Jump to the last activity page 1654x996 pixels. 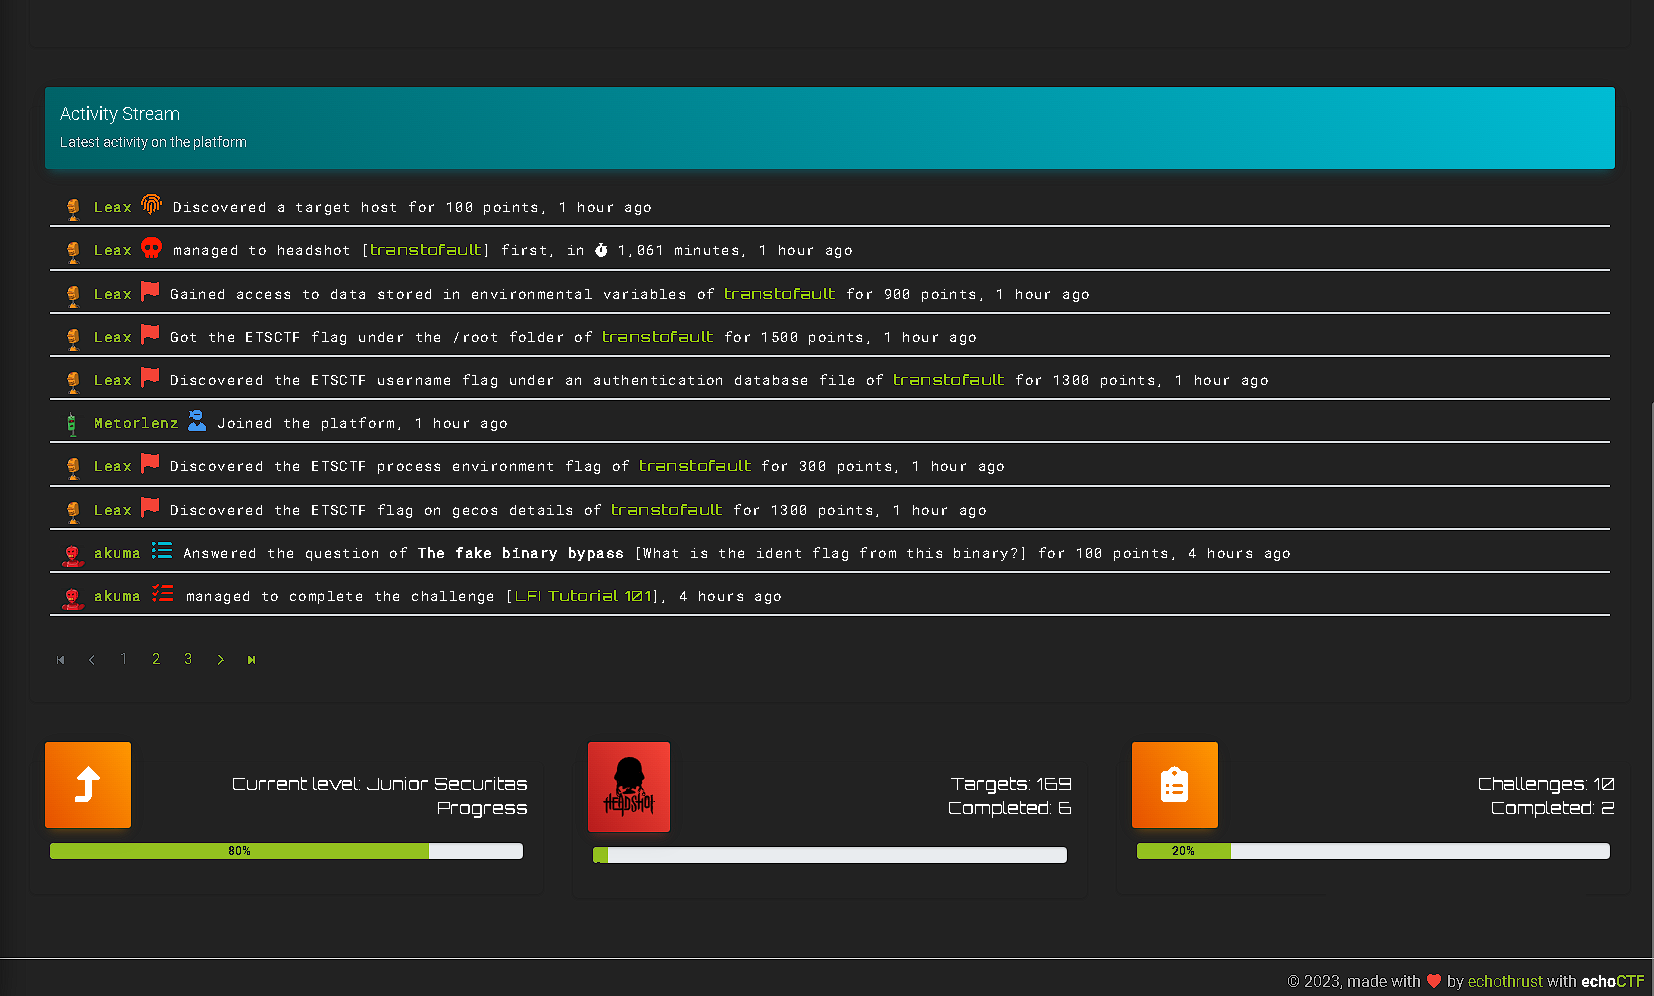pyautogui.click(x=252, y=660)
